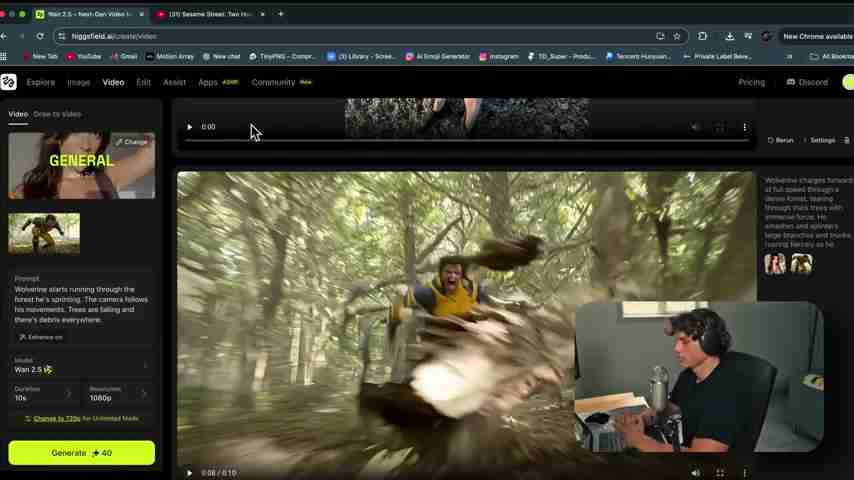This screenshot has width=854, height=480.
Task: Close the Sesame Street browser tab
Action: click(263, 14)
